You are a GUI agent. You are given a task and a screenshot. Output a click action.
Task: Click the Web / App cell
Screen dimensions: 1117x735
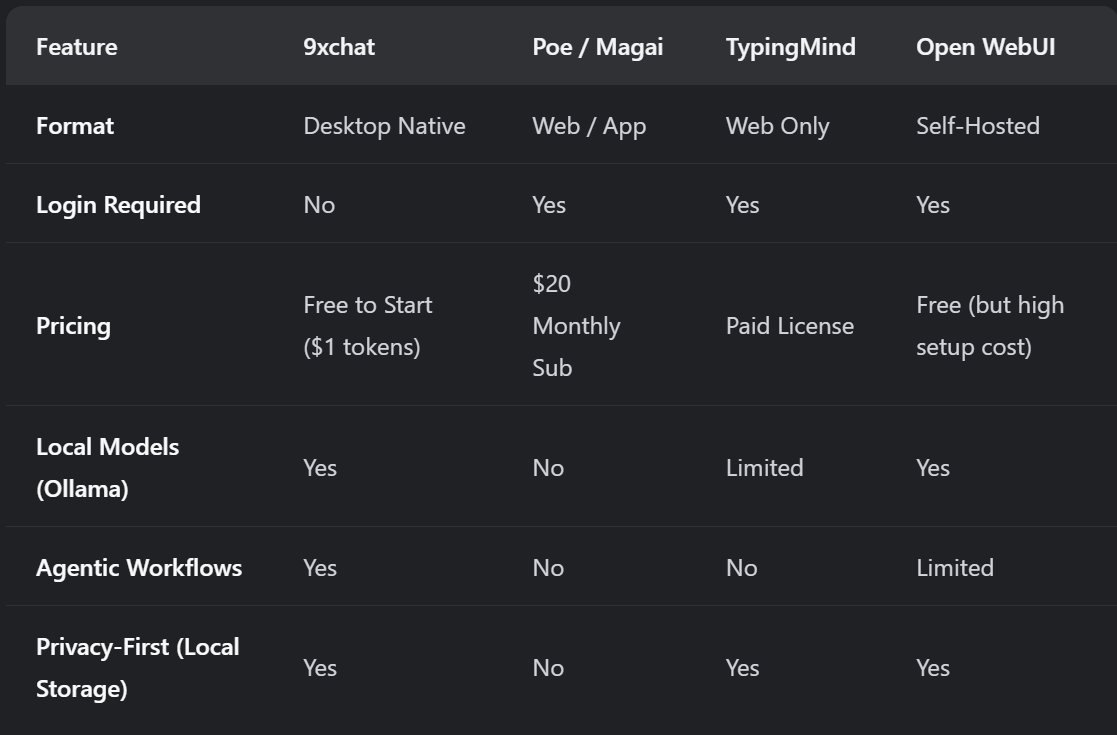click(589, 126)
